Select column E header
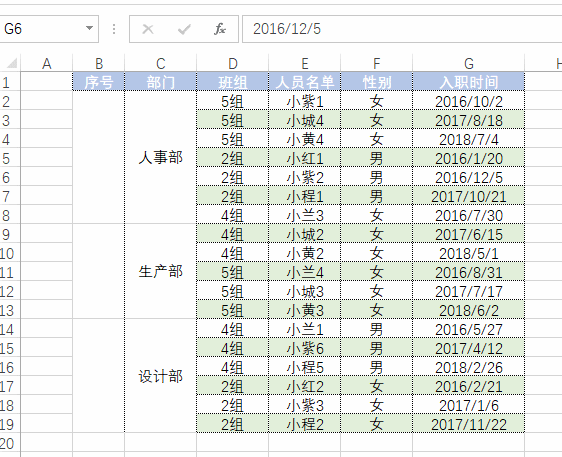This screenshot has width=562, height=457. 305,64
